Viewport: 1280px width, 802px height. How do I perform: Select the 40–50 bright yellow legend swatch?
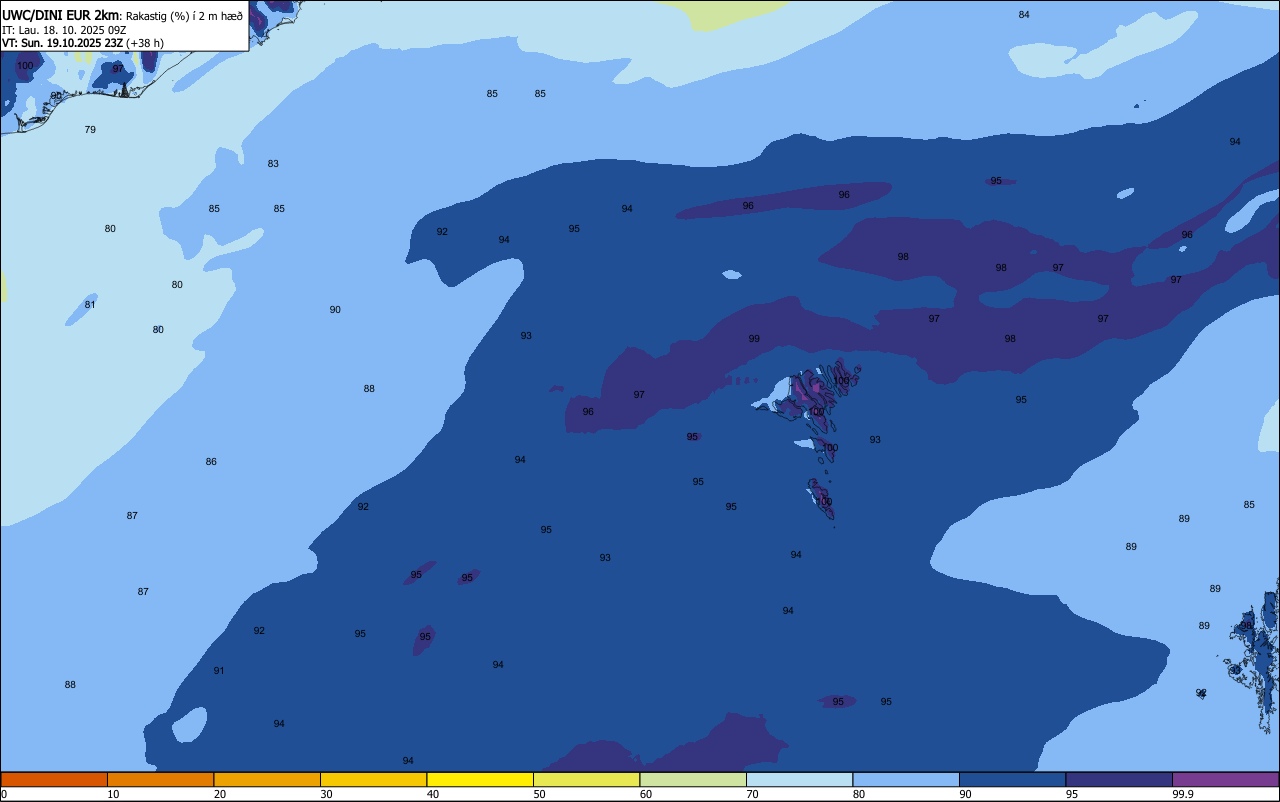point(480,779)
